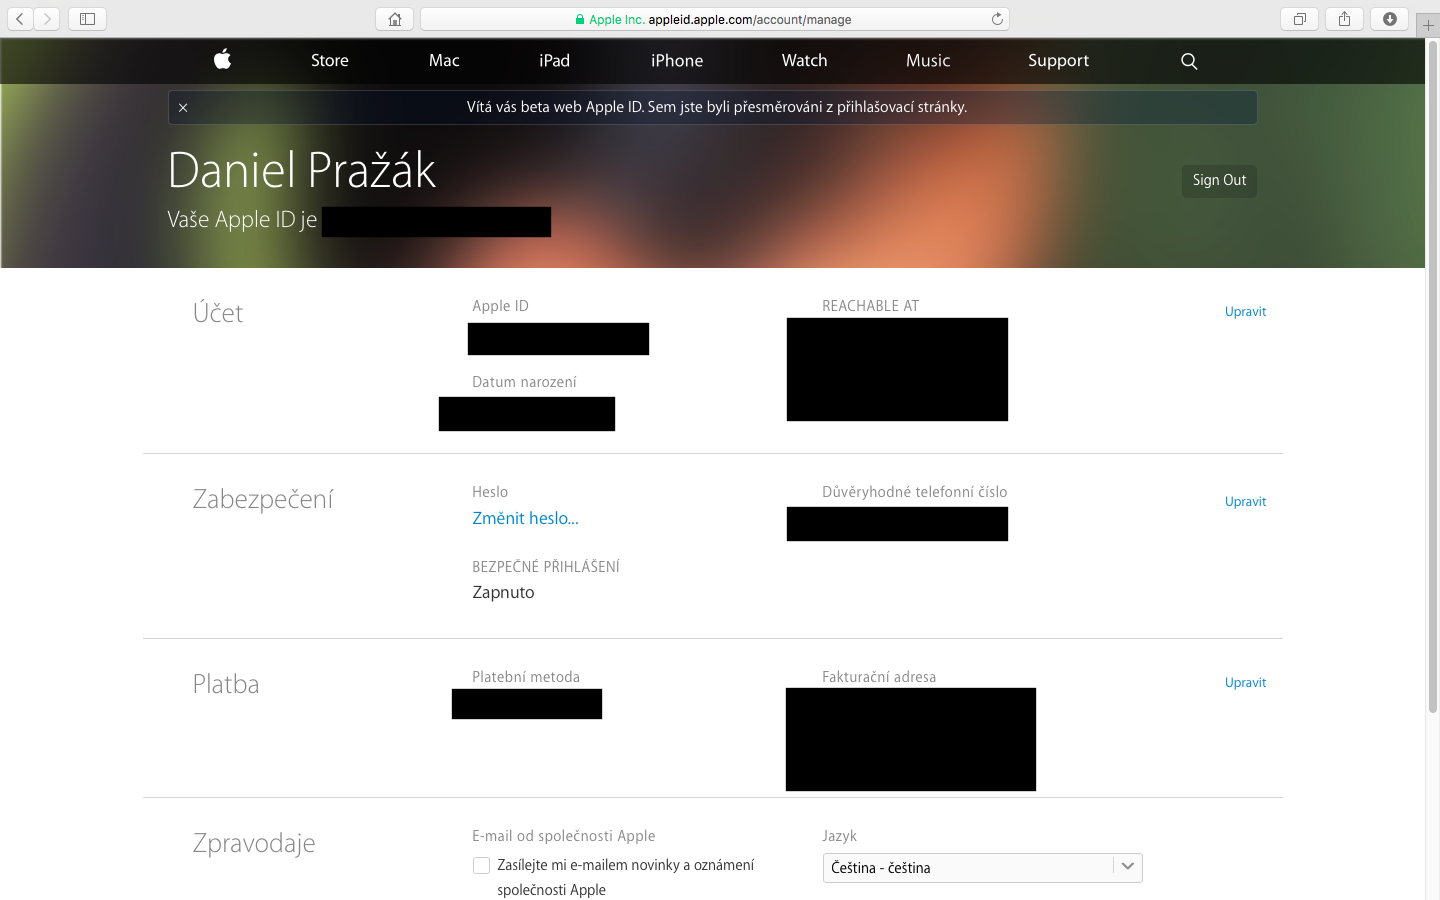Enable Apple e-mail news checkbox

481,866
